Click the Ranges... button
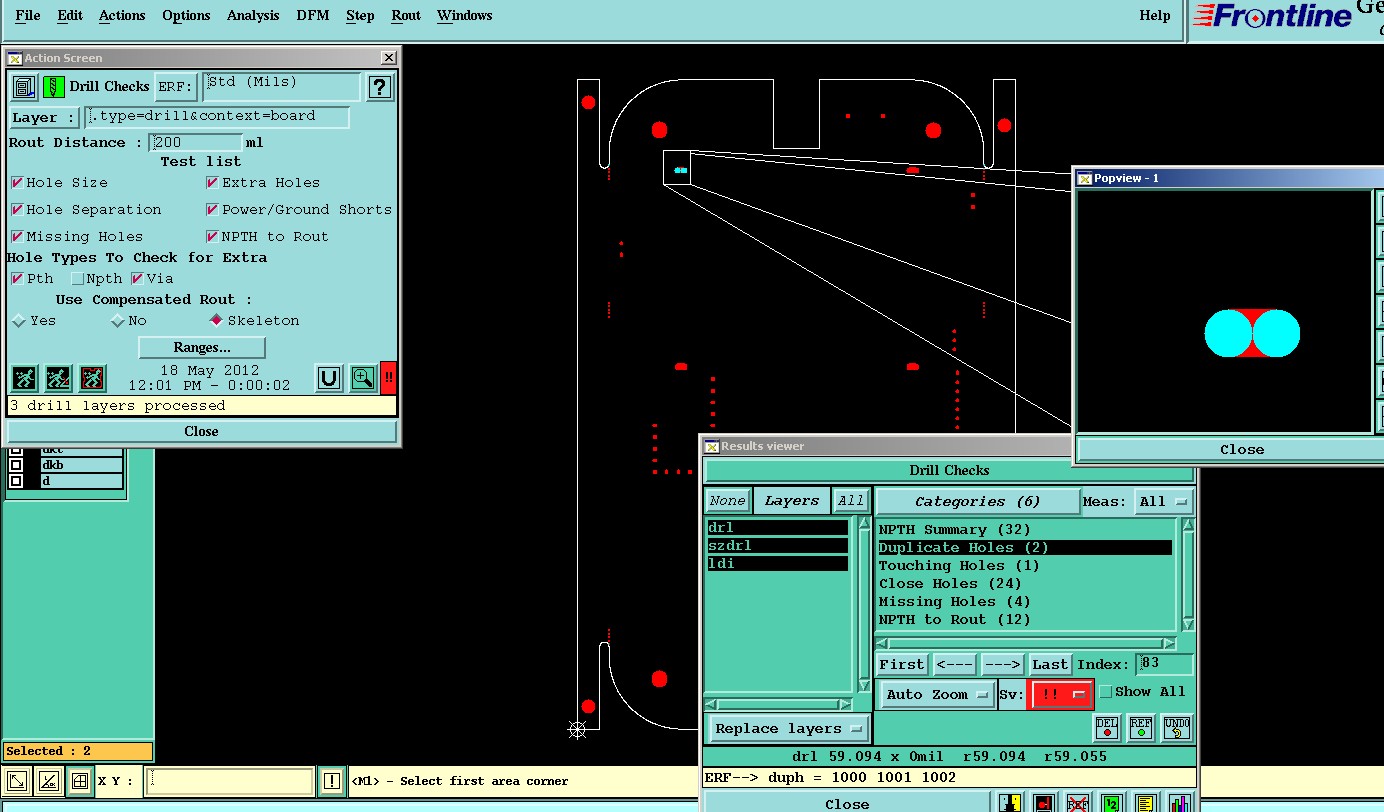 pyautogui.click(x=202, y=348)
